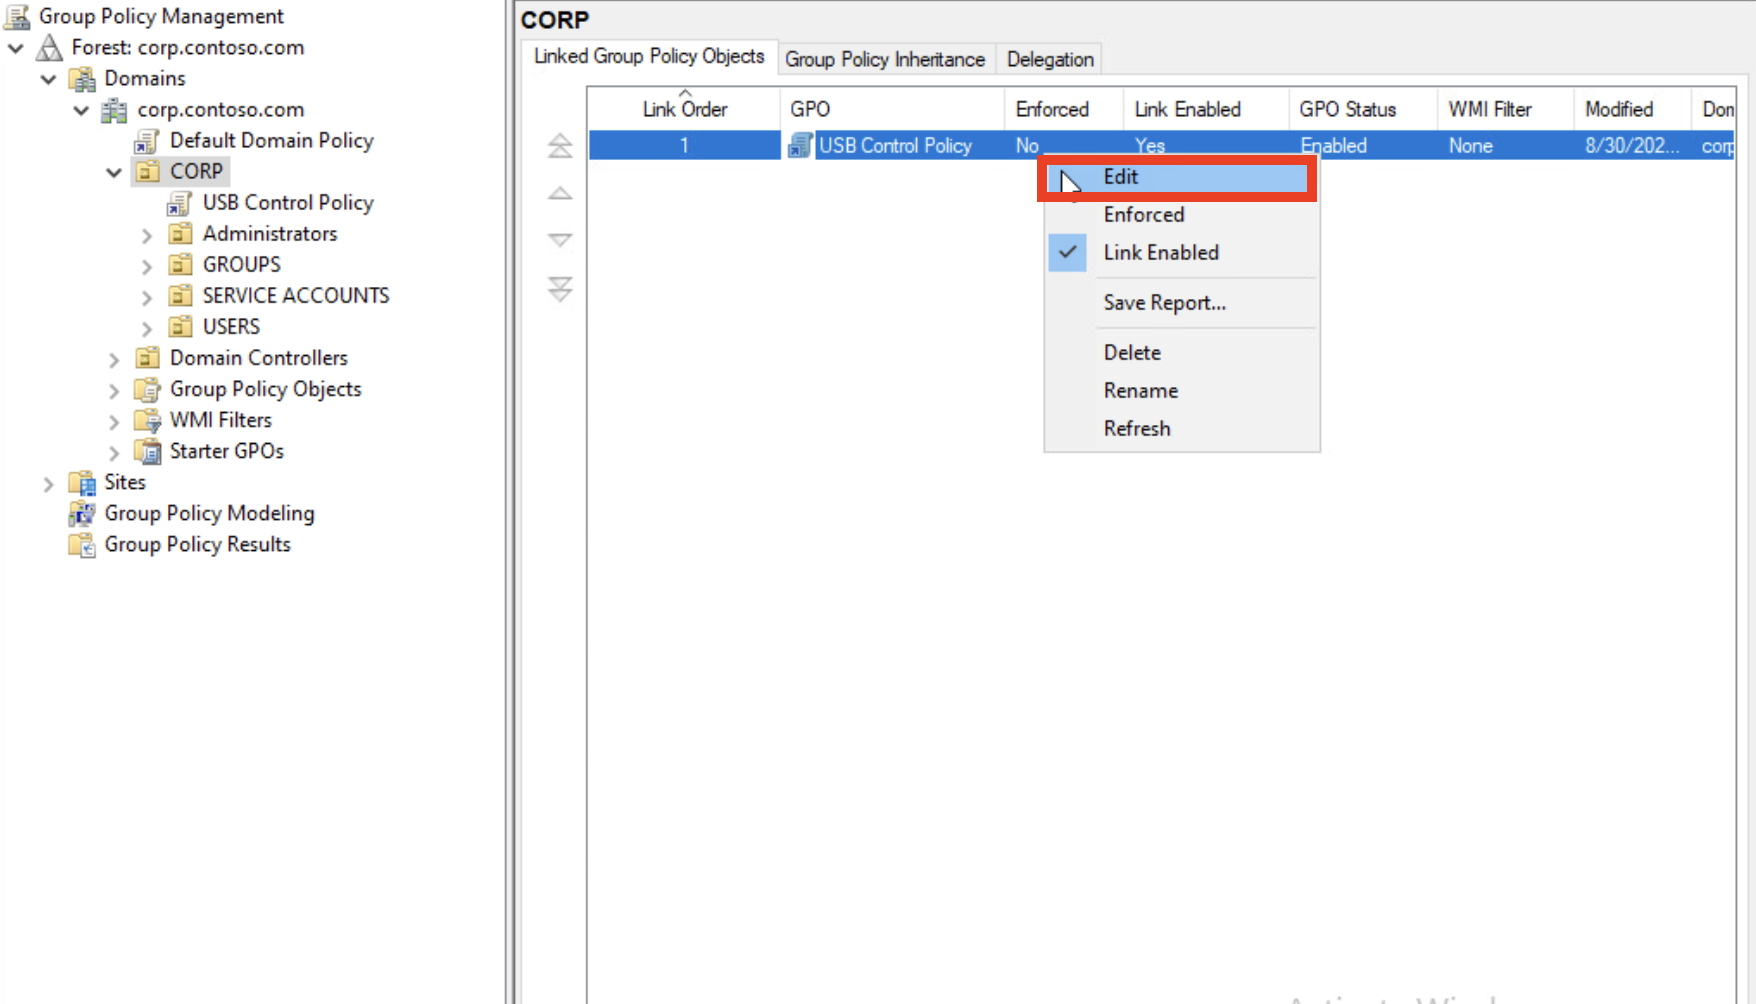The width and height of the screenshot is (1756, 1004).
Task: Expand the Sites node
Action: tap(48, 485)
